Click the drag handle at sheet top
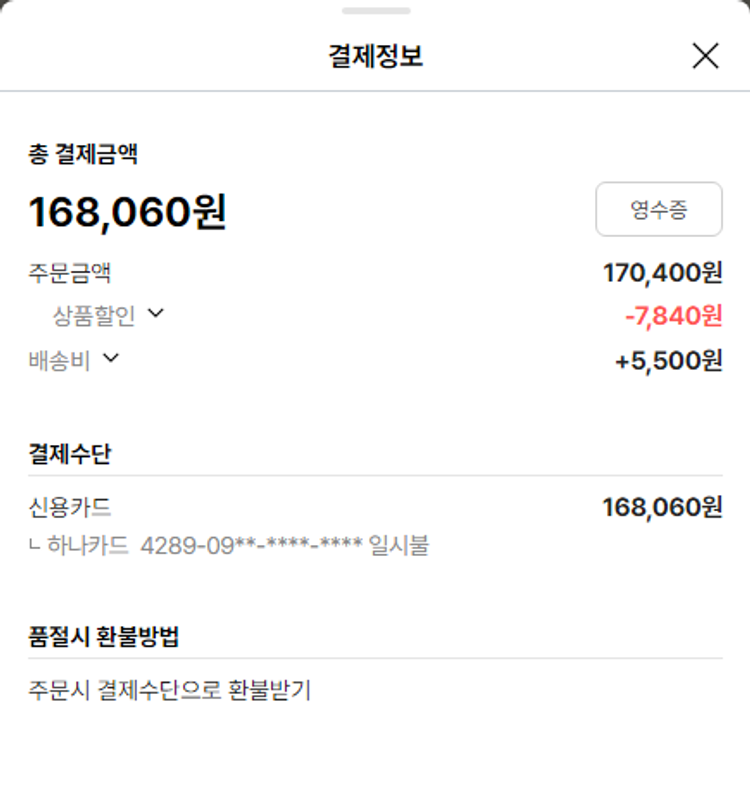This screenshot has height=810, width=750. (375, 11)
